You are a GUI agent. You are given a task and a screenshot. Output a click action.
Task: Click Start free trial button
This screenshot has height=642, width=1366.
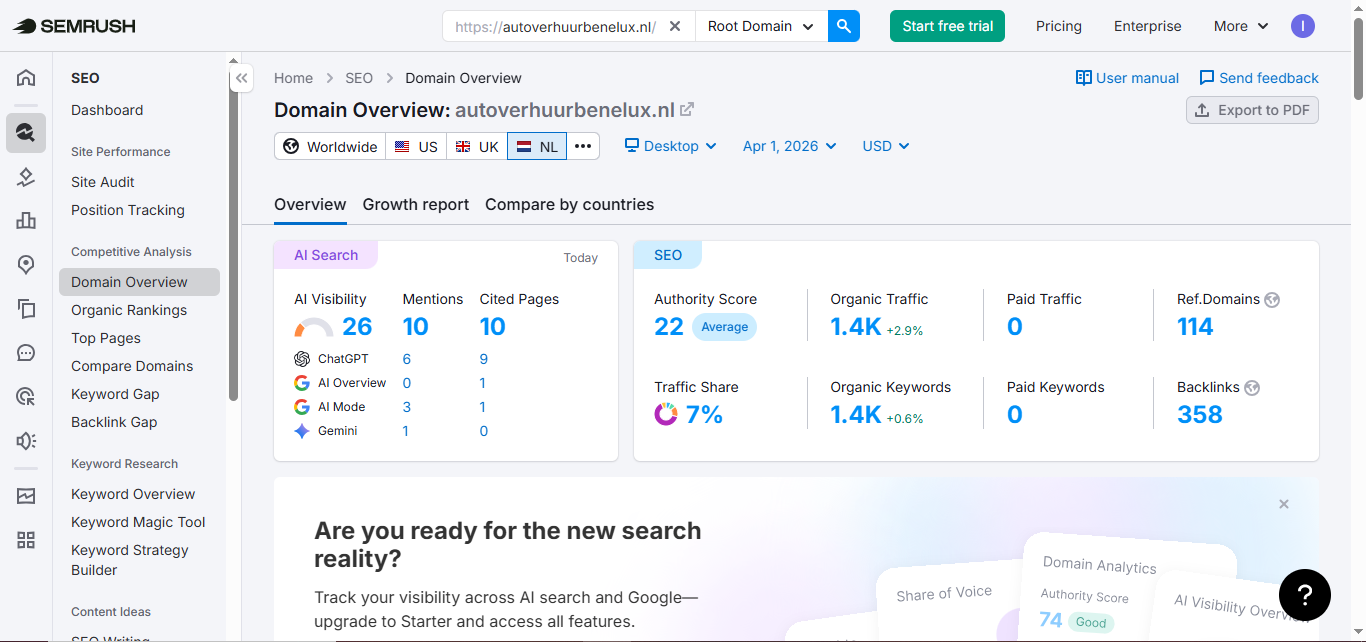(x=948, y=26)
